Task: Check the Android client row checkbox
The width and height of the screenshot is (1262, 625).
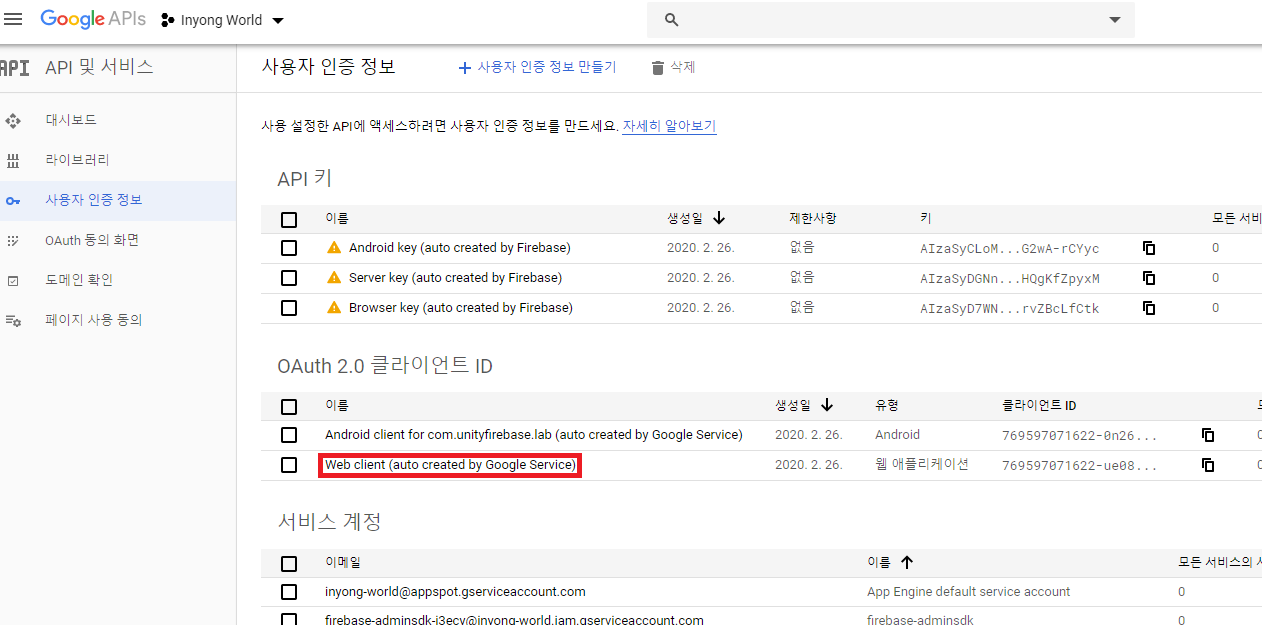Action: [289, 435]
